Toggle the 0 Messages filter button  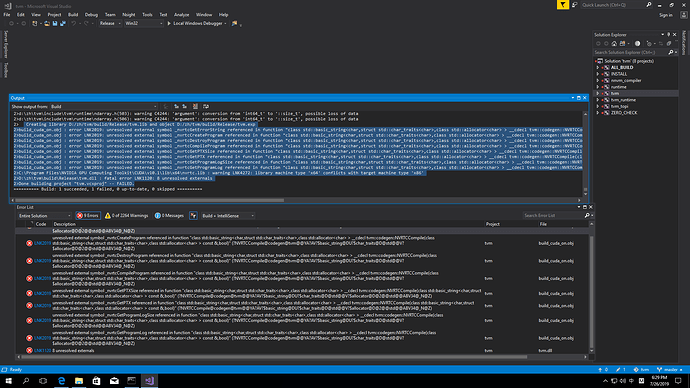click(x=169, y=216)
